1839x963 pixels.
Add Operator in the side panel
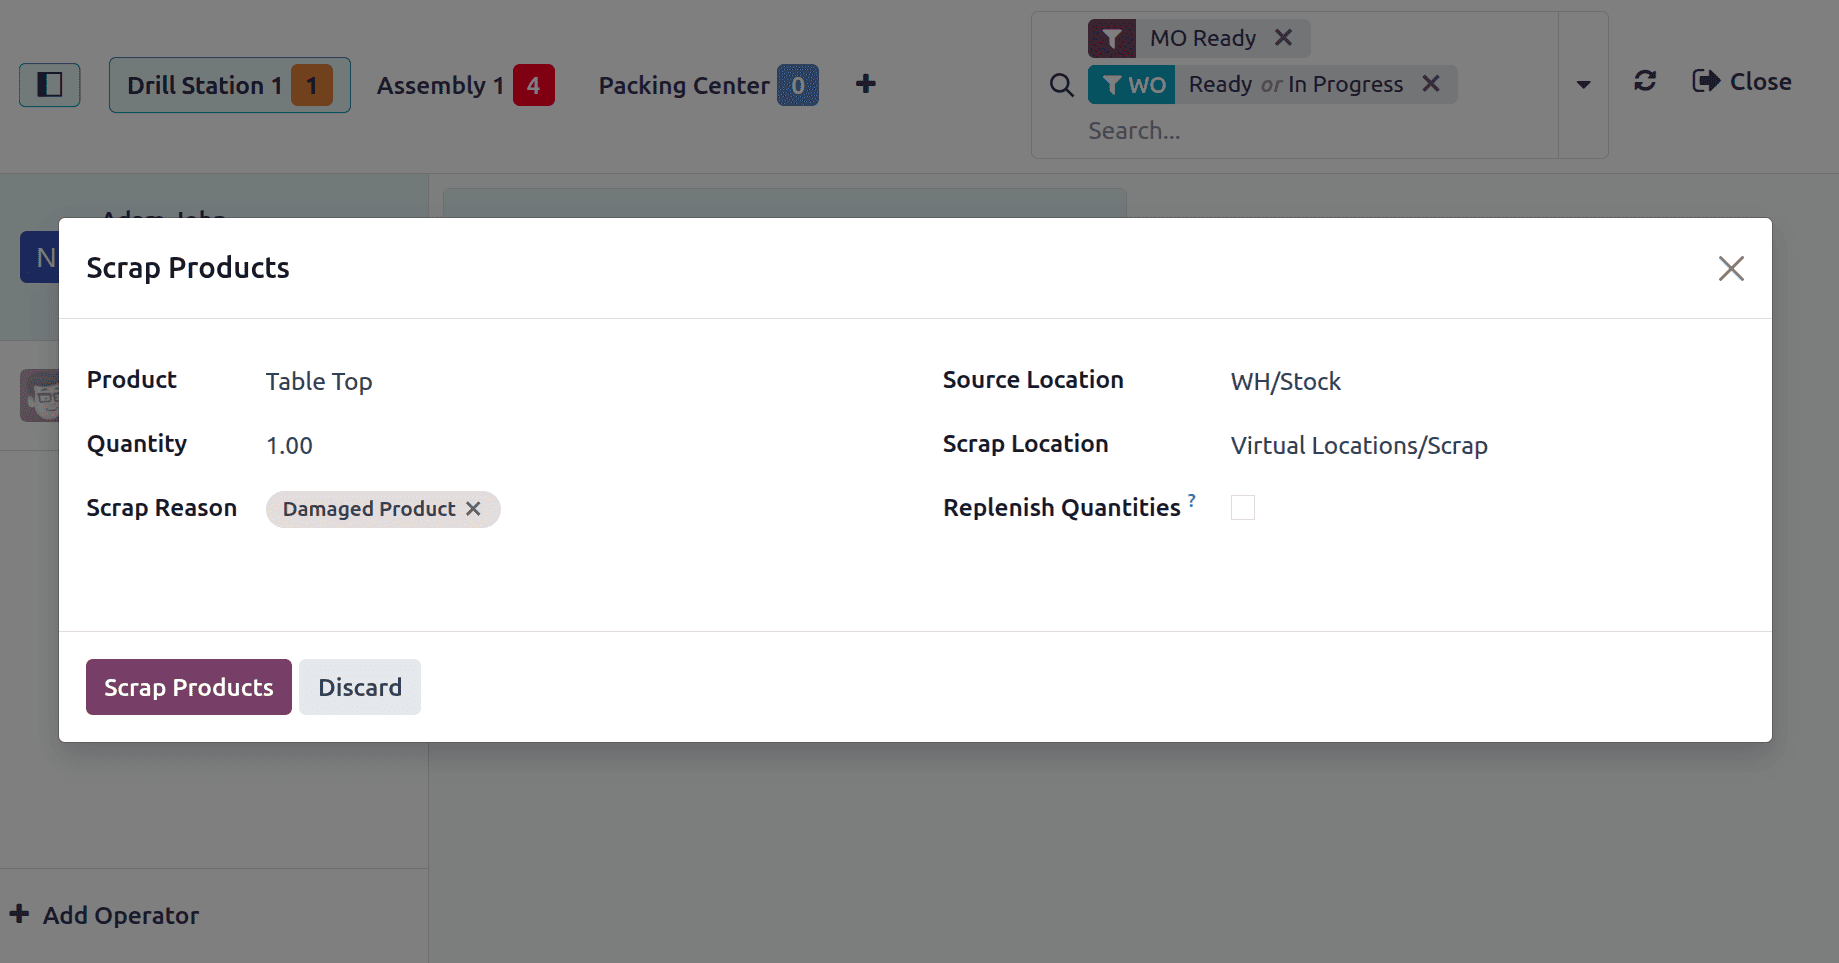click(104, 915)
